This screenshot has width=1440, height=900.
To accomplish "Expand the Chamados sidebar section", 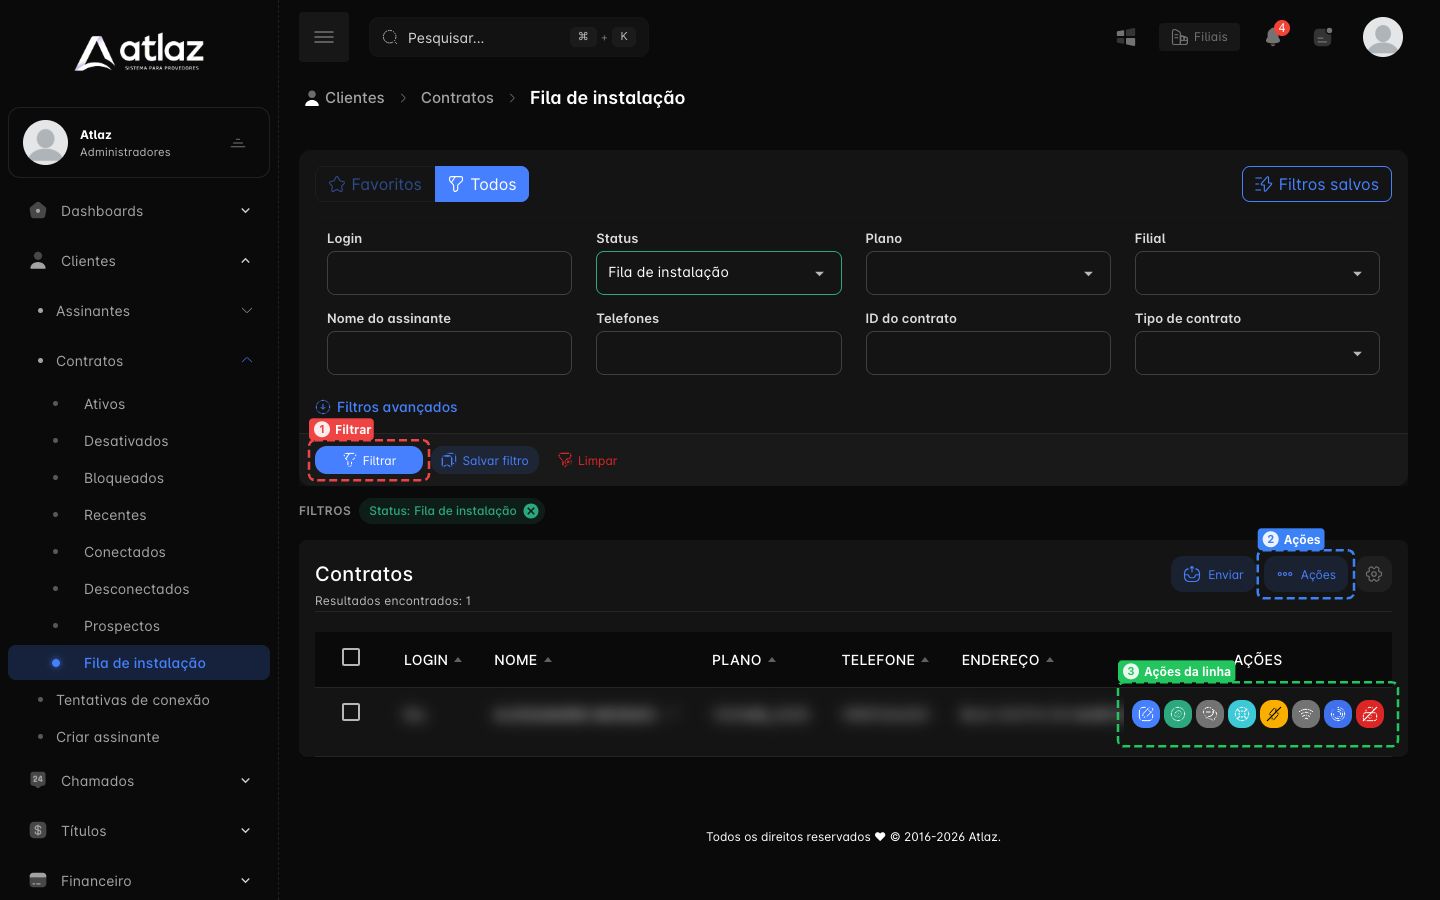I will [139, 781].
